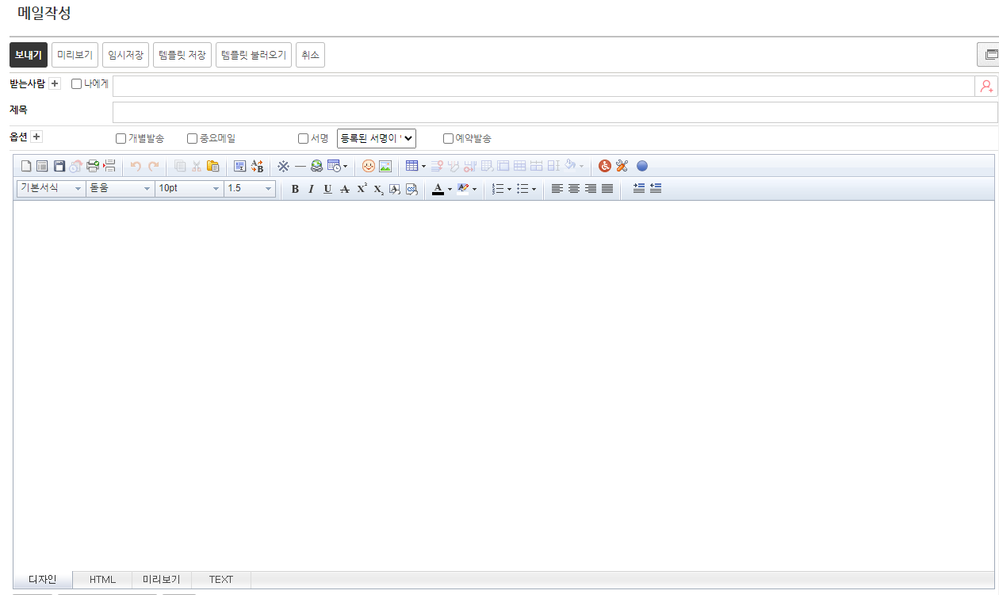Open the 기본서식 style dropdown
The height and width of the screenshot is (595, 999).
pos(51,189)
